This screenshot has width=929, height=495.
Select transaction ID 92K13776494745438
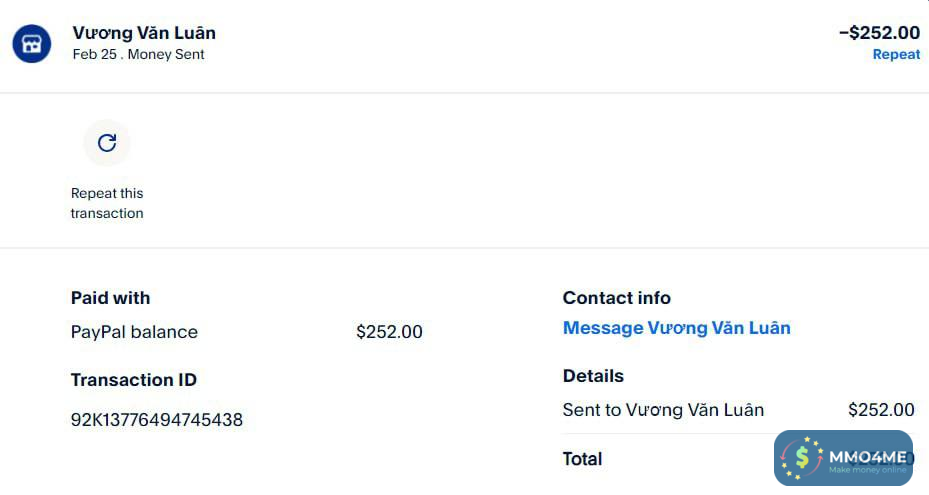pos(157,420)
